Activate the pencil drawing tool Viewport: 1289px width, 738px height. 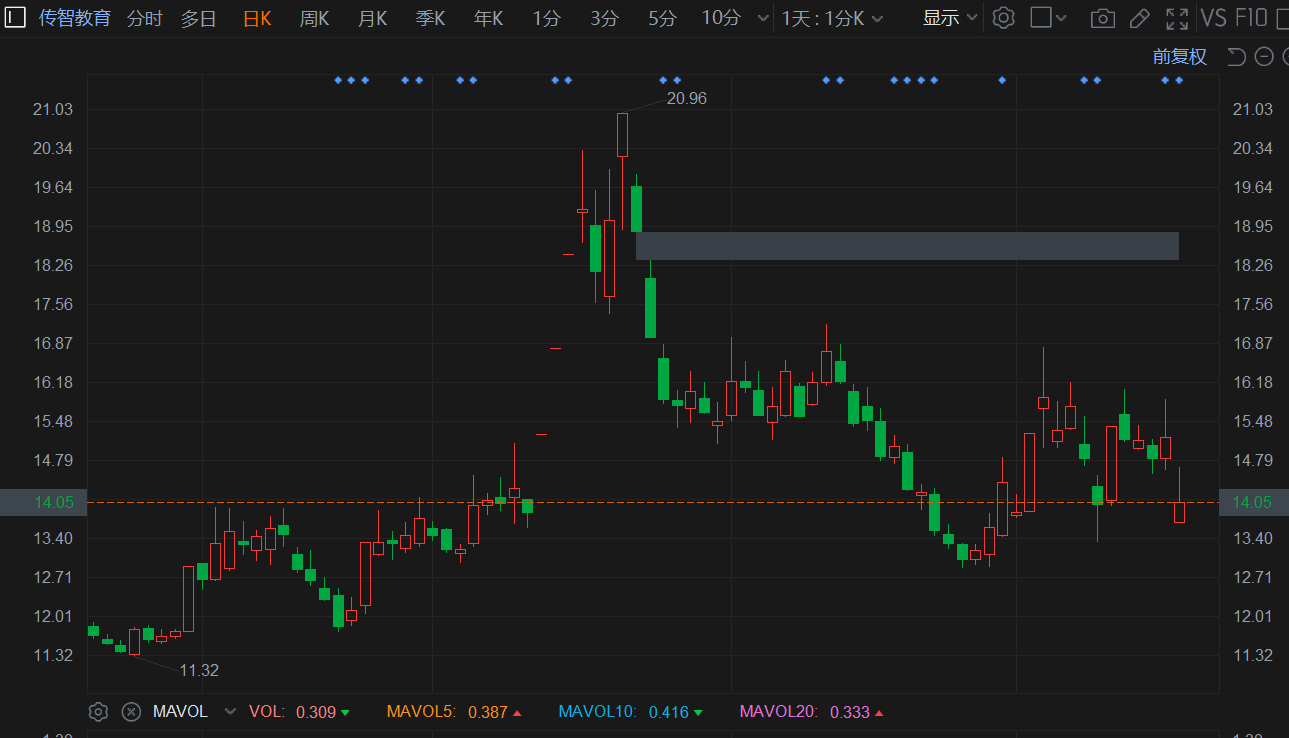coord(1139,18)
